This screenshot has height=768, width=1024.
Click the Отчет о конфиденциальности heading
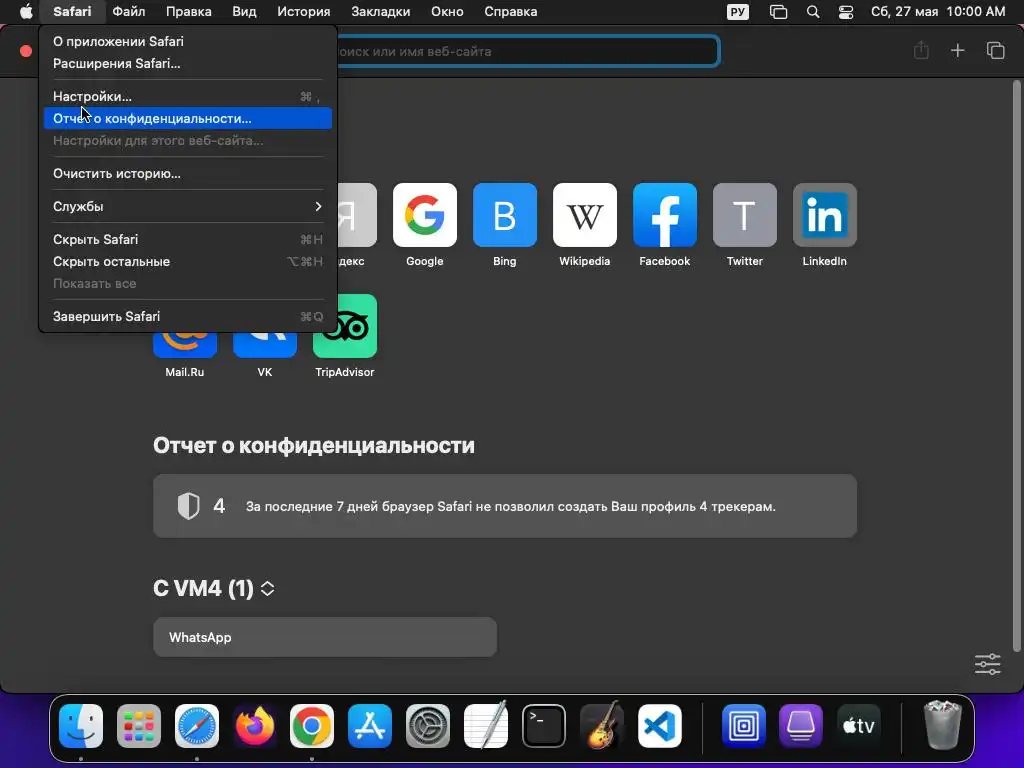pos(313,445)
